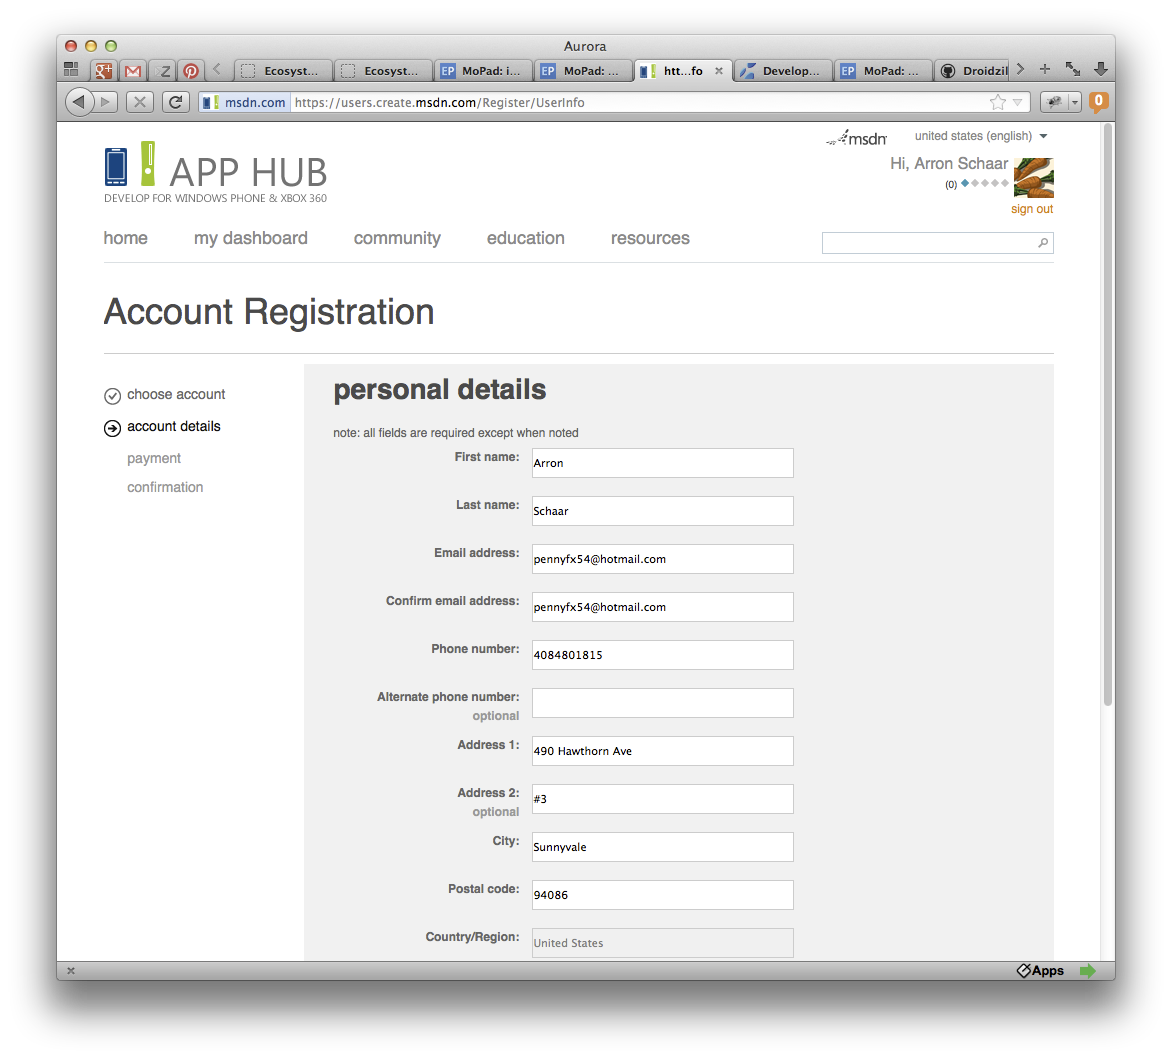This screenshot has width=1172, height=1059.
Task: Open a new tab with the plus icon
Action: point(1045,70)
